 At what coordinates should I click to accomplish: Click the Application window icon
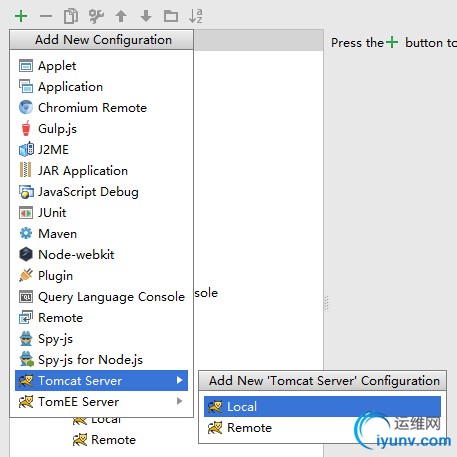26,87
